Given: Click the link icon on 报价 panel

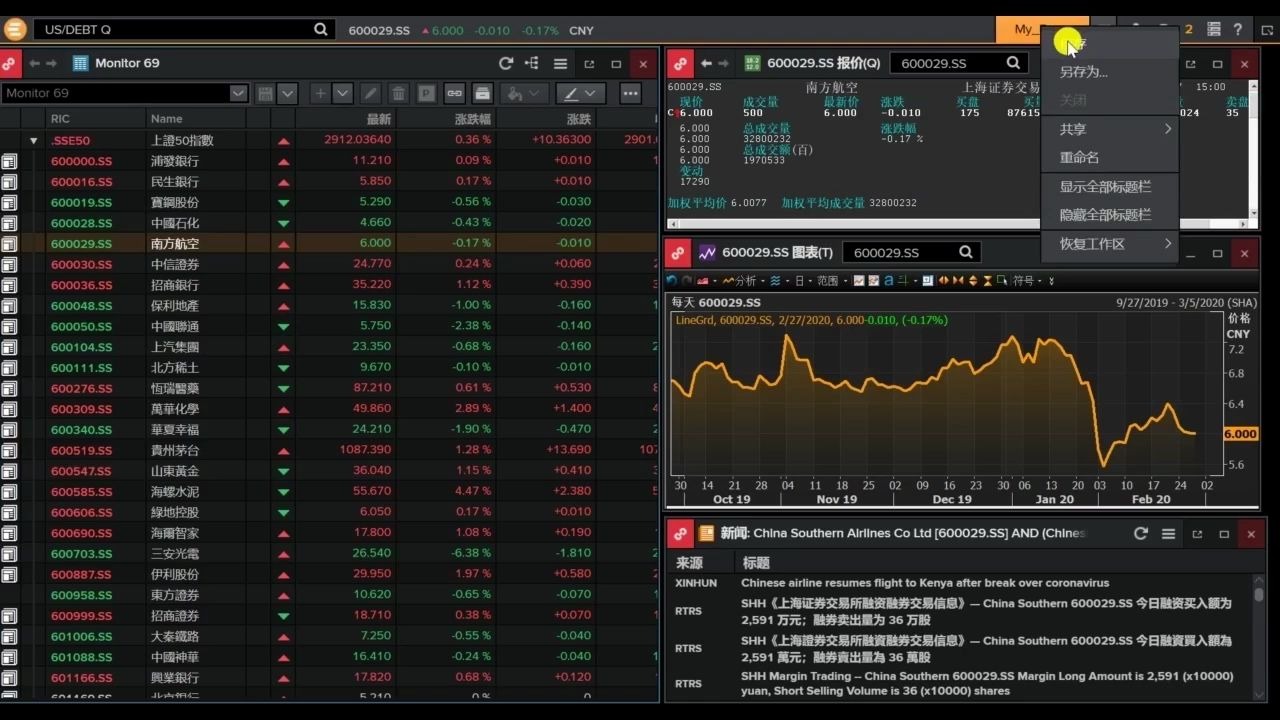Looking at the screenshot, I should click(x=680, y=63).
